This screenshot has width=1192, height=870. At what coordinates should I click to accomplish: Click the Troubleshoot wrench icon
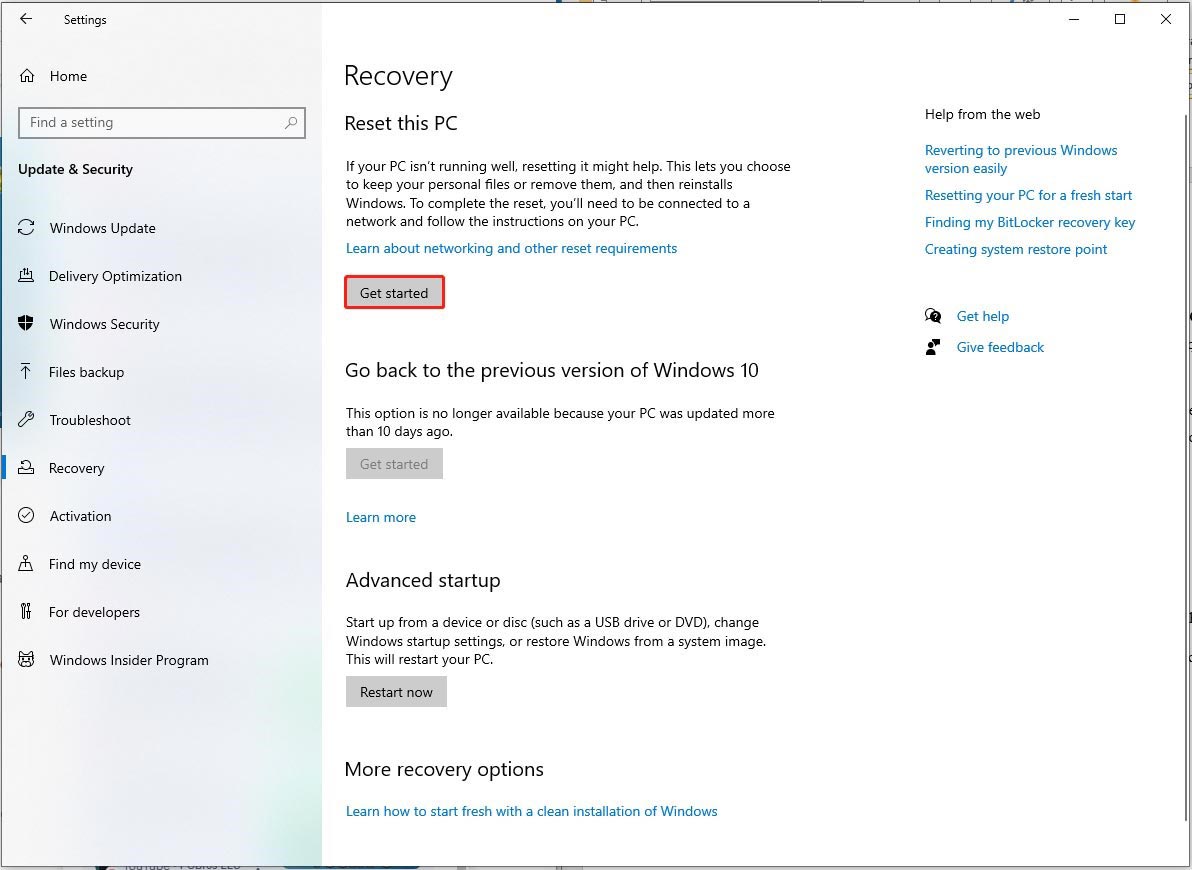(26, 419)
